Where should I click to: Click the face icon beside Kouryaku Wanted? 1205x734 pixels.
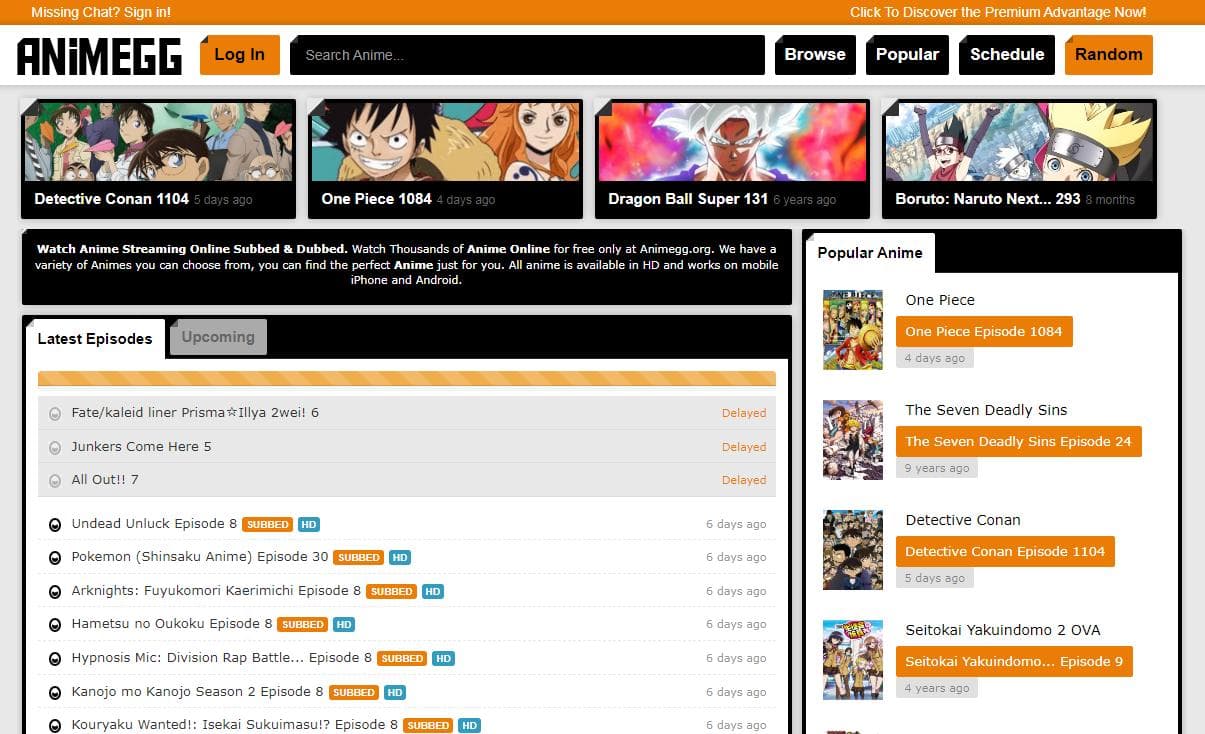click(x=55, y=725)
